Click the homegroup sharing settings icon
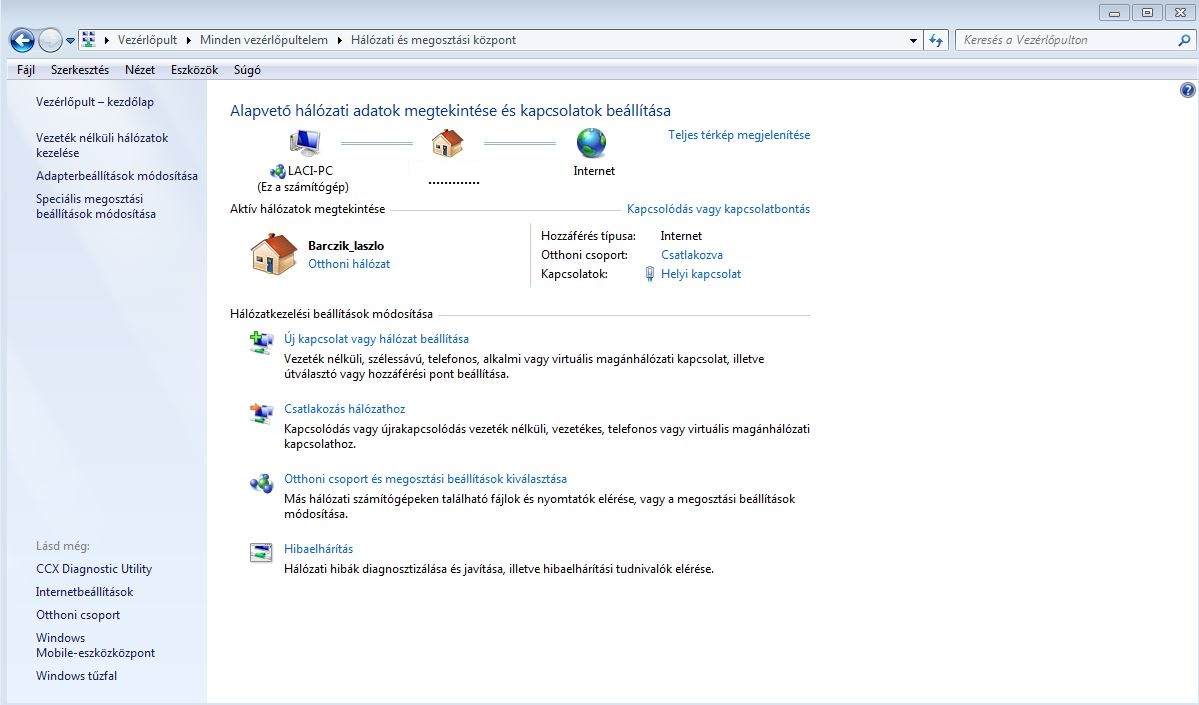The width and height of the screenshot is (1199, 705). 262,483
